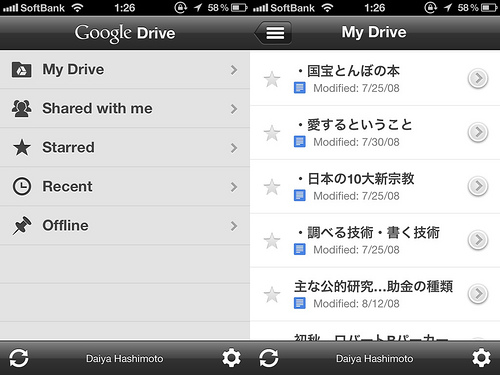
Task: Select Recent in the navigation menu
Action: pyautogui.click(x=125, y=186)
